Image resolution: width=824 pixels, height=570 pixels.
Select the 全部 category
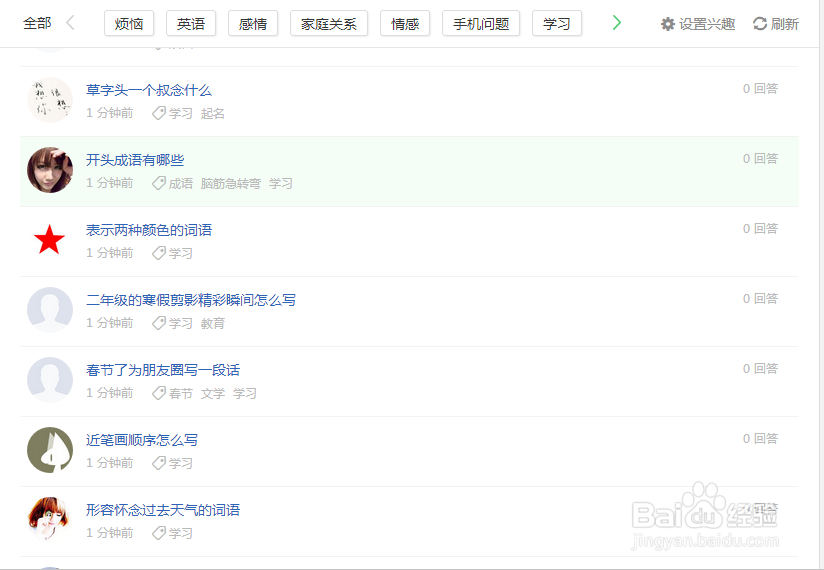click(37, 23)
